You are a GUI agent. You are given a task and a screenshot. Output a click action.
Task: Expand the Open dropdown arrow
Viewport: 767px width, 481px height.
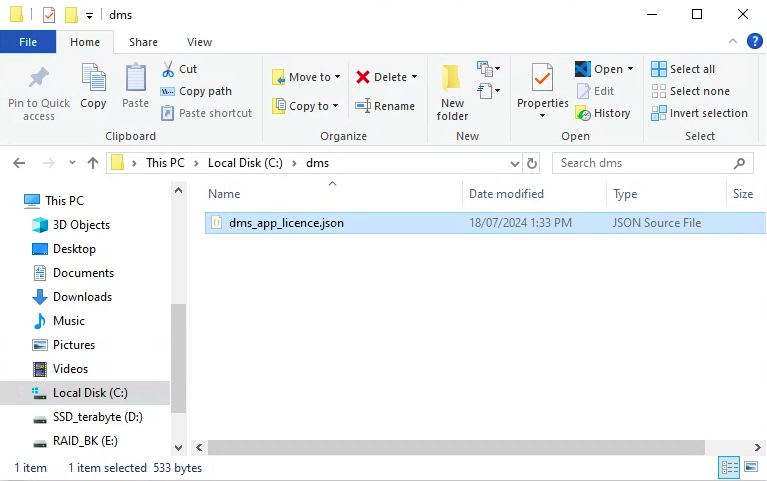point(631,69)
